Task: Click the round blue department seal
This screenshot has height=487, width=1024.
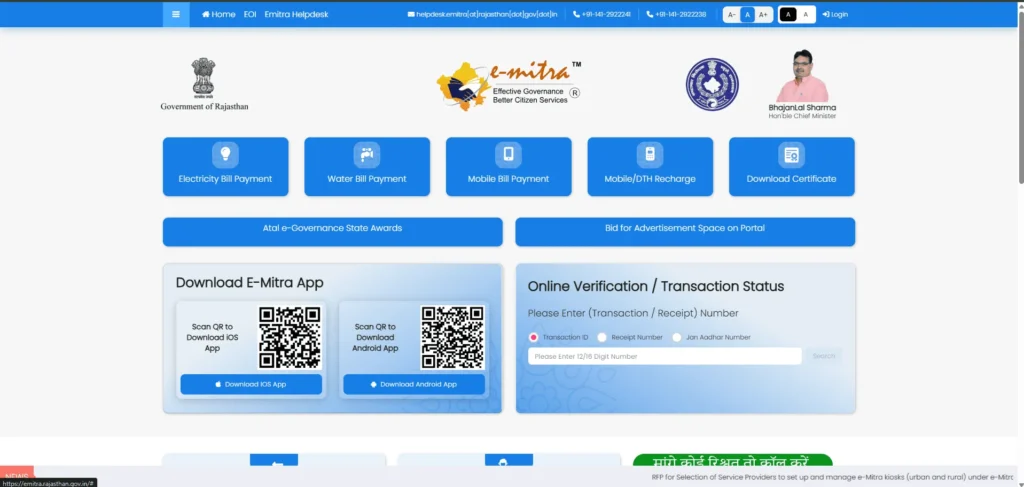Action: click(712, 84)
